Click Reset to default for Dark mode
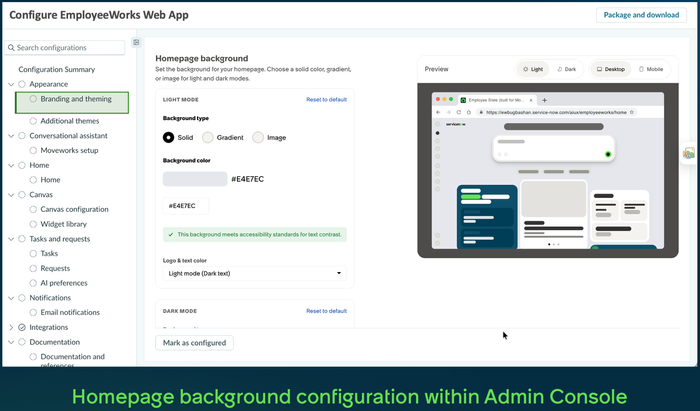The width and height of the screenshot is (700, 411). click(x=326, y=311)
